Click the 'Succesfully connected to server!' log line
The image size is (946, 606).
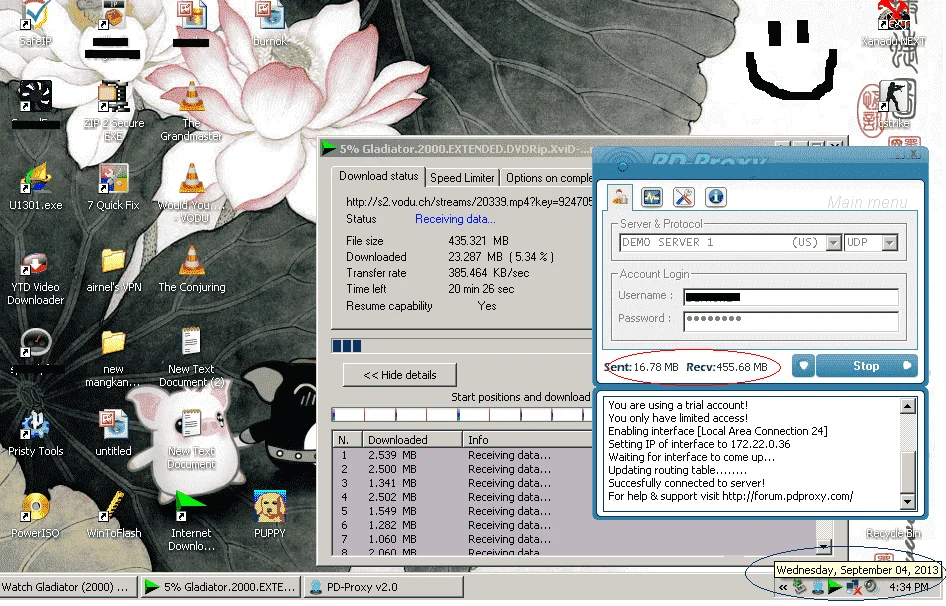point(686,483)
